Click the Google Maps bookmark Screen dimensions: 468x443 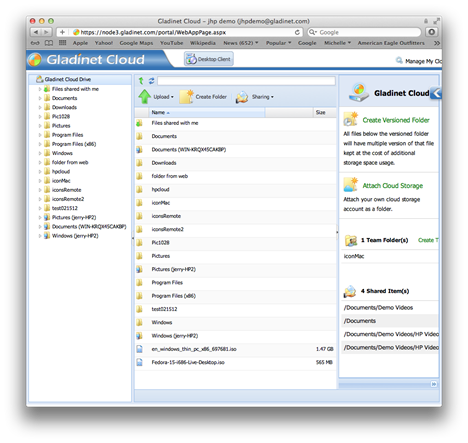136,43
